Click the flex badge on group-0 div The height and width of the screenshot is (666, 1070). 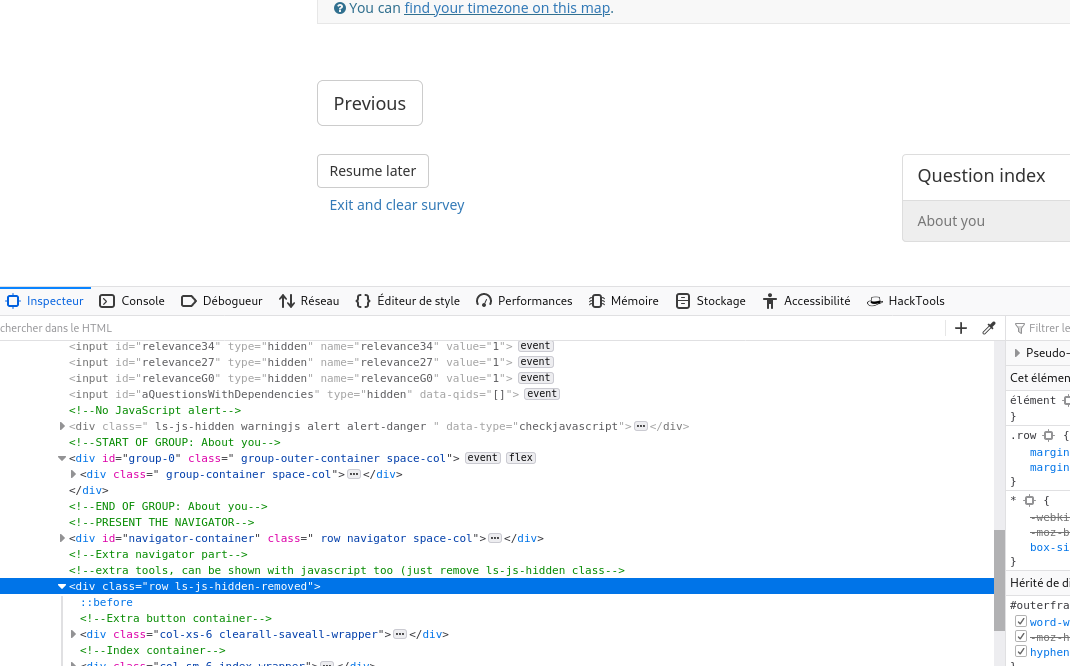point(520,458)
